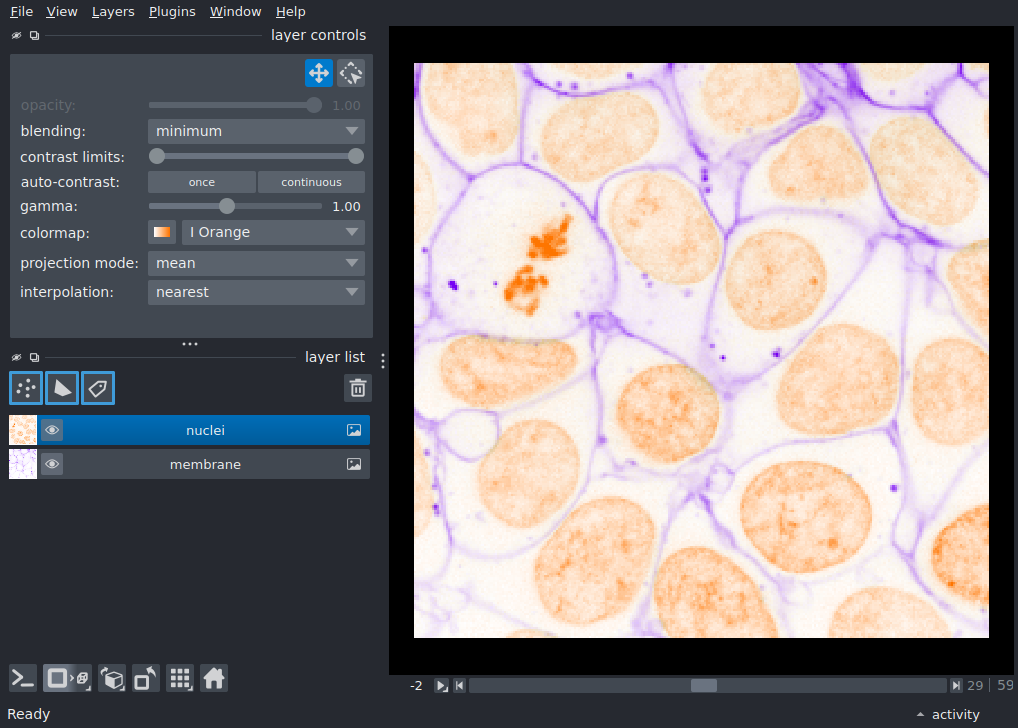The image size is (1018, 728).
Task: Reset view with the home icon
Action: (214, 679)
